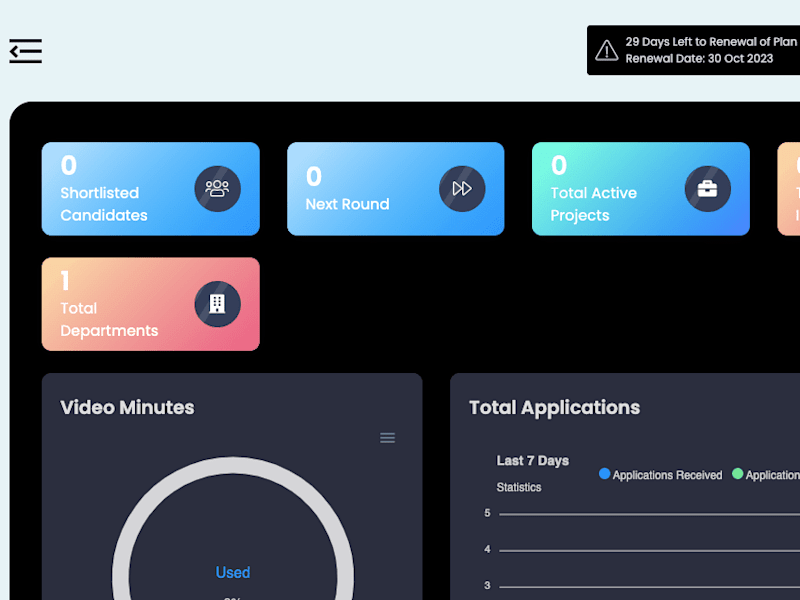The width and height of the screenshot is (800, 600).
Task: Click the renewal plan notification banner
Action: [x=693, y=50]
